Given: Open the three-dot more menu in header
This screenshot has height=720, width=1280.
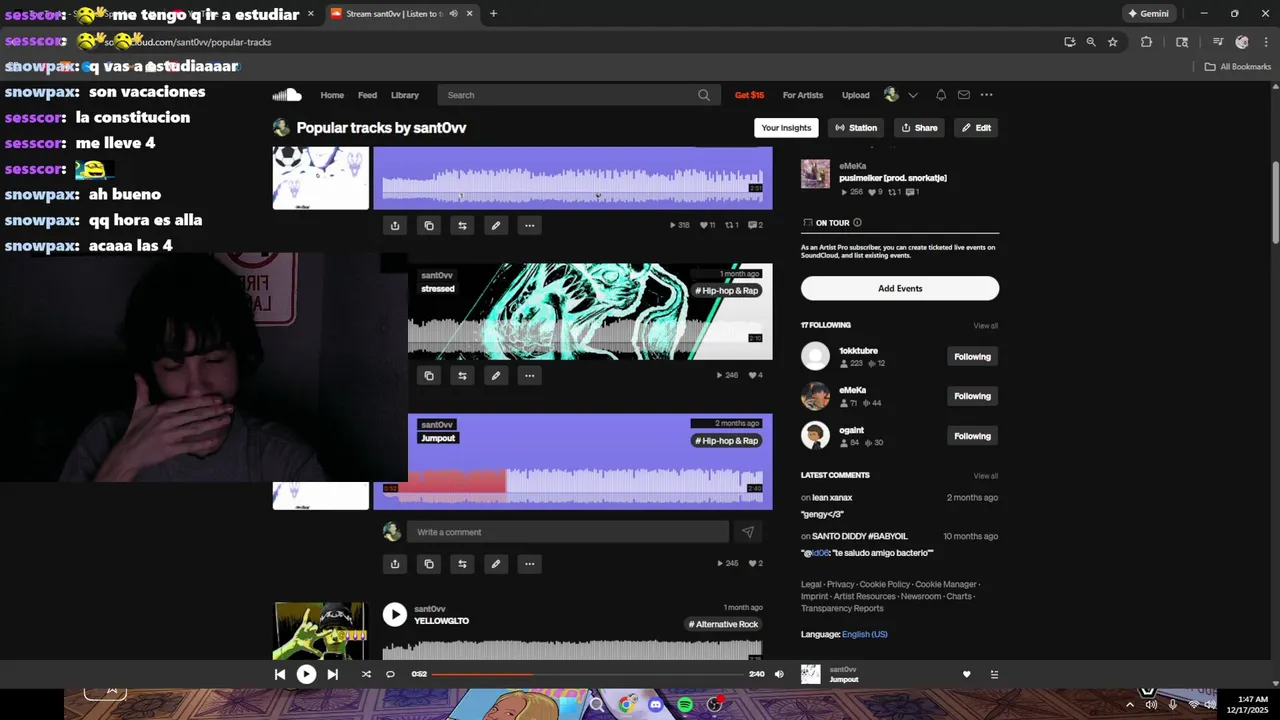Looking at the screenshot, I should point(987,95).
